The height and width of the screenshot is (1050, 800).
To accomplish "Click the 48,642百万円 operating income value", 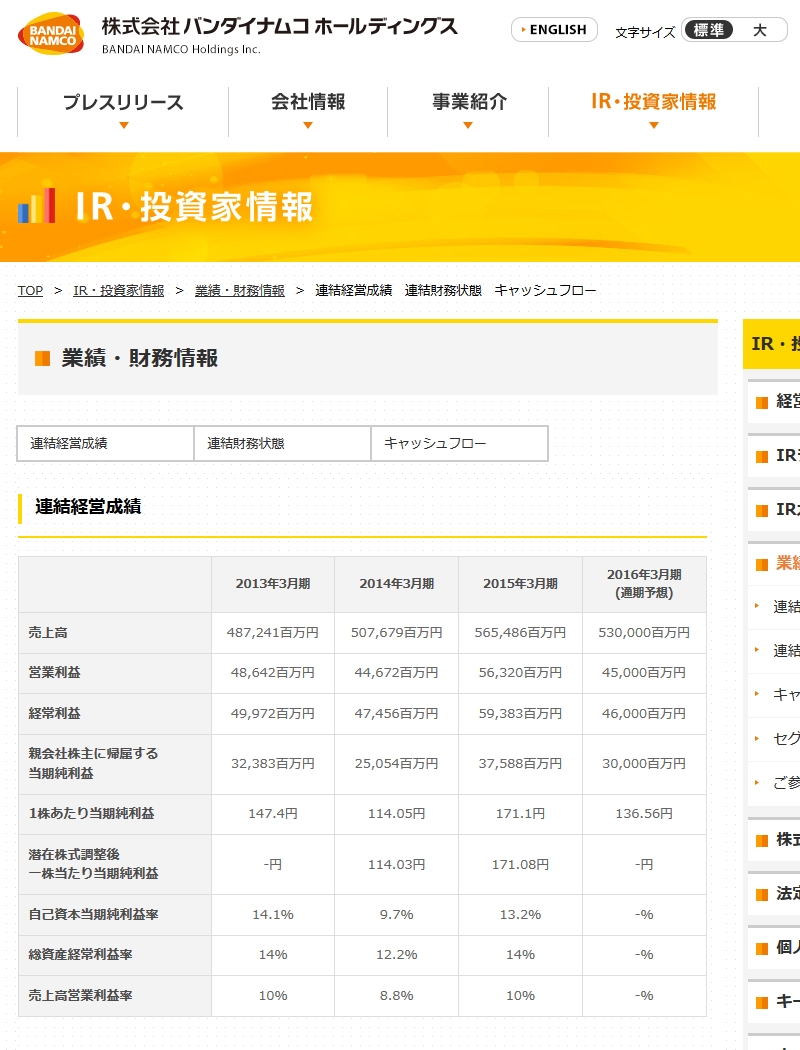I will (x=273, y=672).
